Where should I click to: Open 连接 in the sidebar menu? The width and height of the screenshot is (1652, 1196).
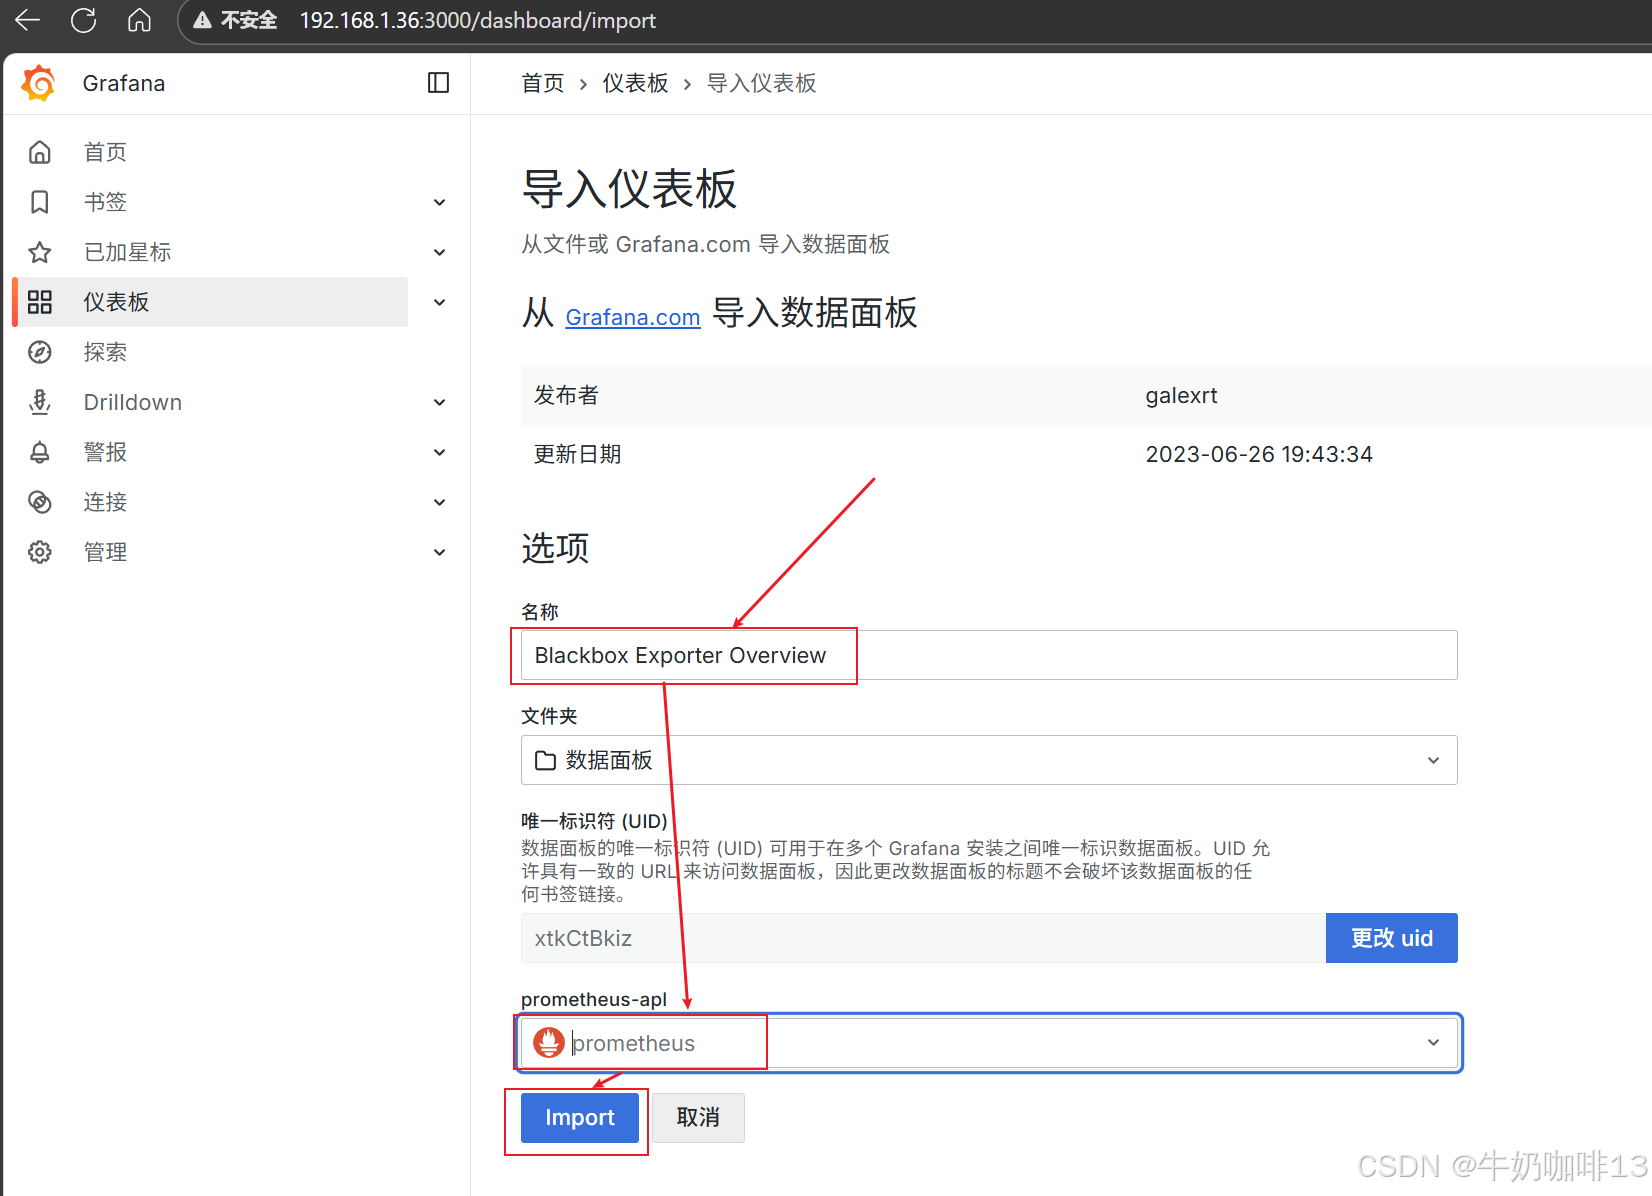click(x=105, y=502)
